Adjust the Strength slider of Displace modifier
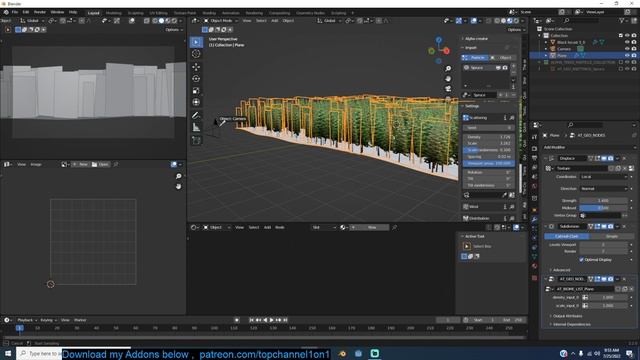 (x=603, y=200)
